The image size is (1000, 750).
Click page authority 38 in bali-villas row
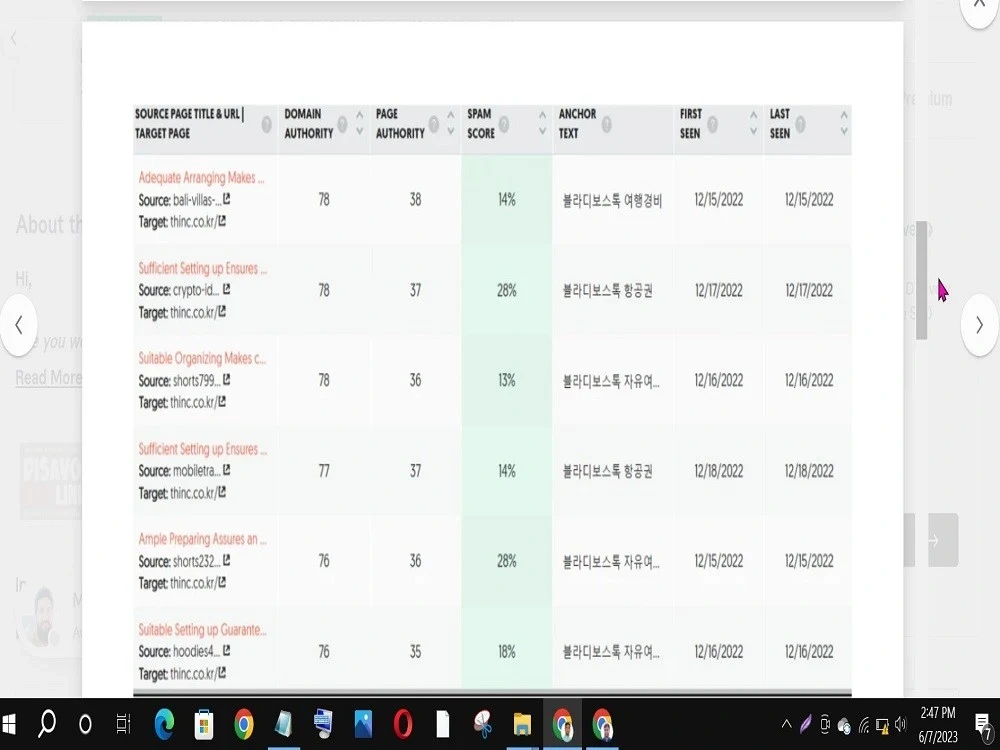(415, 200)
